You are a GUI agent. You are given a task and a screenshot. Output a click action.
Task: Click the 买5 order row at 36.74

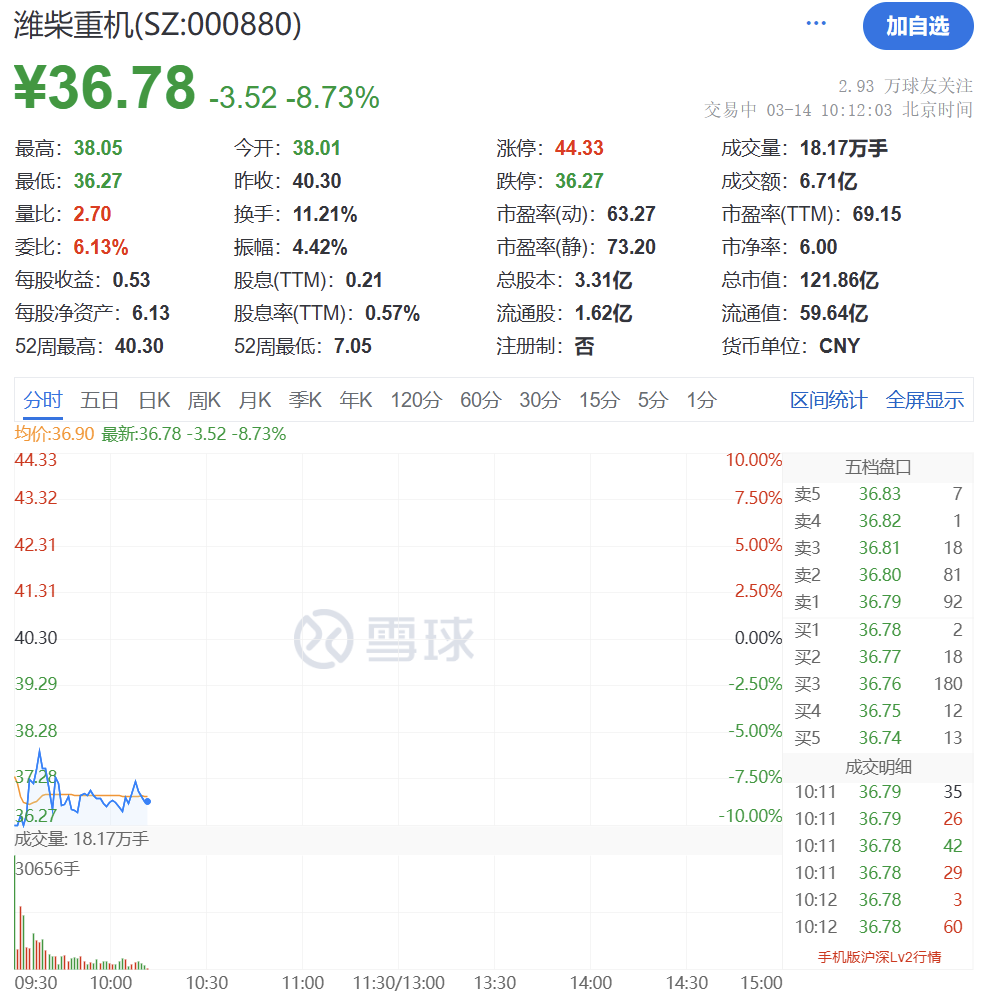tap(878, 738)
